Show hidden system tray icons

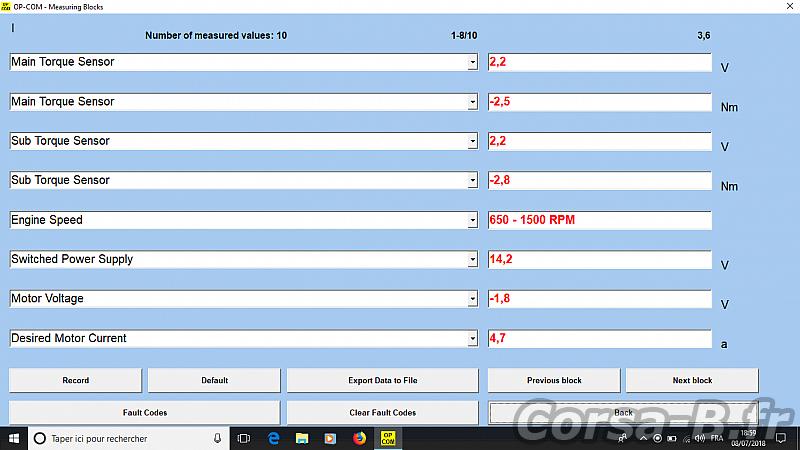coord(643,438)
